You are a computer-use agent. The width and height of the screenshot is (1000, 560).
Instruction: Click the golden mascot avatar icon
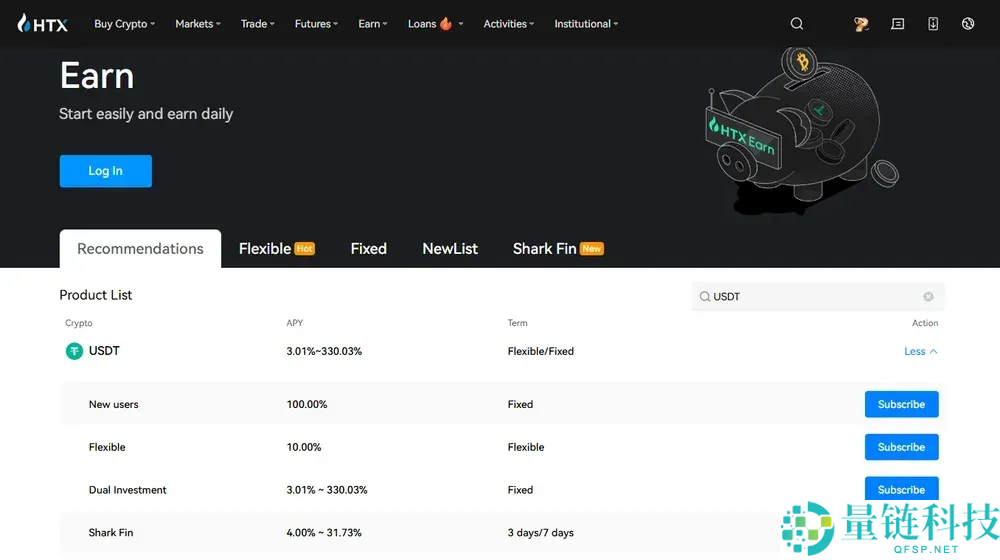click(861, 24)
